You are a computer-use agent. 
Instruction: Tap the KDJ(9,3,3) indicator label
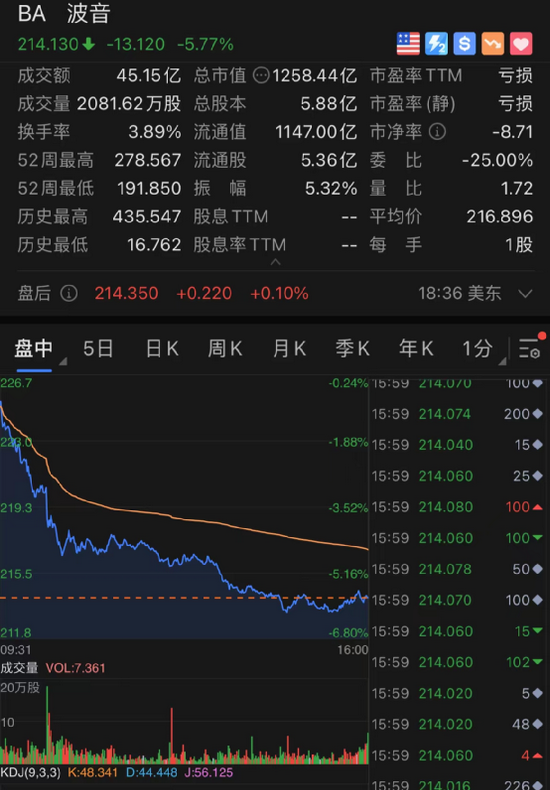pos(30,772)
